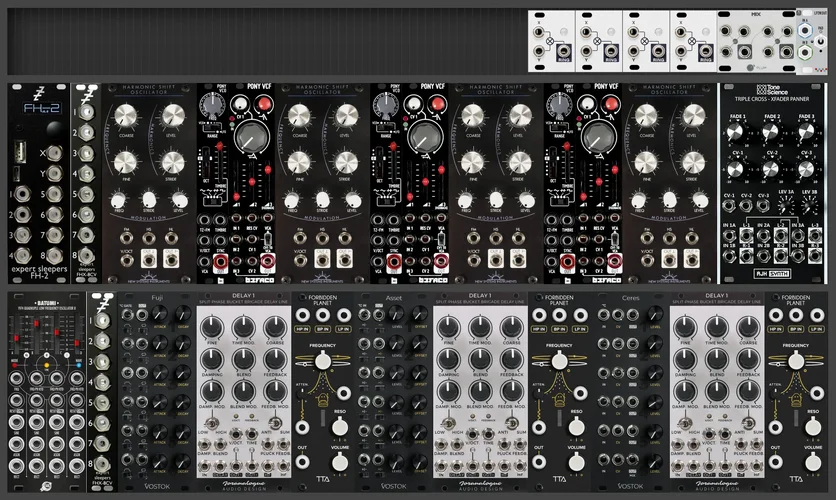Click X input jack on first Ring module

[538, 31]
